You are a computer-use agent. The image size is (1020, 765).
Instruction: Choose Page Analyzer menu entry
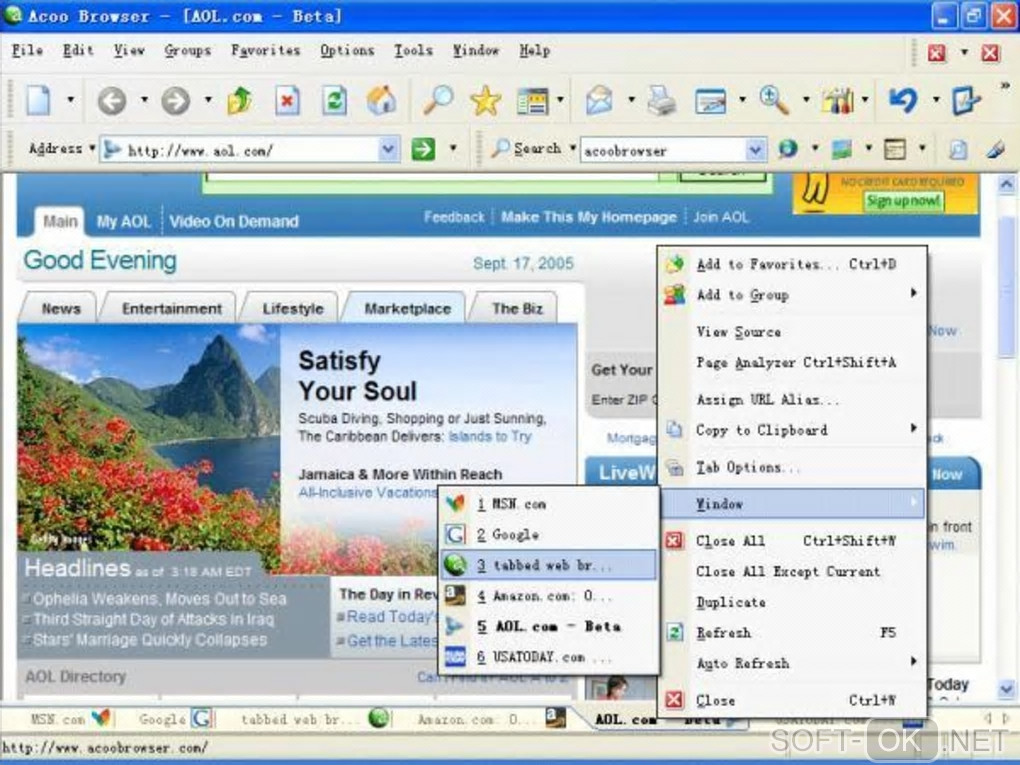(793, 362)
